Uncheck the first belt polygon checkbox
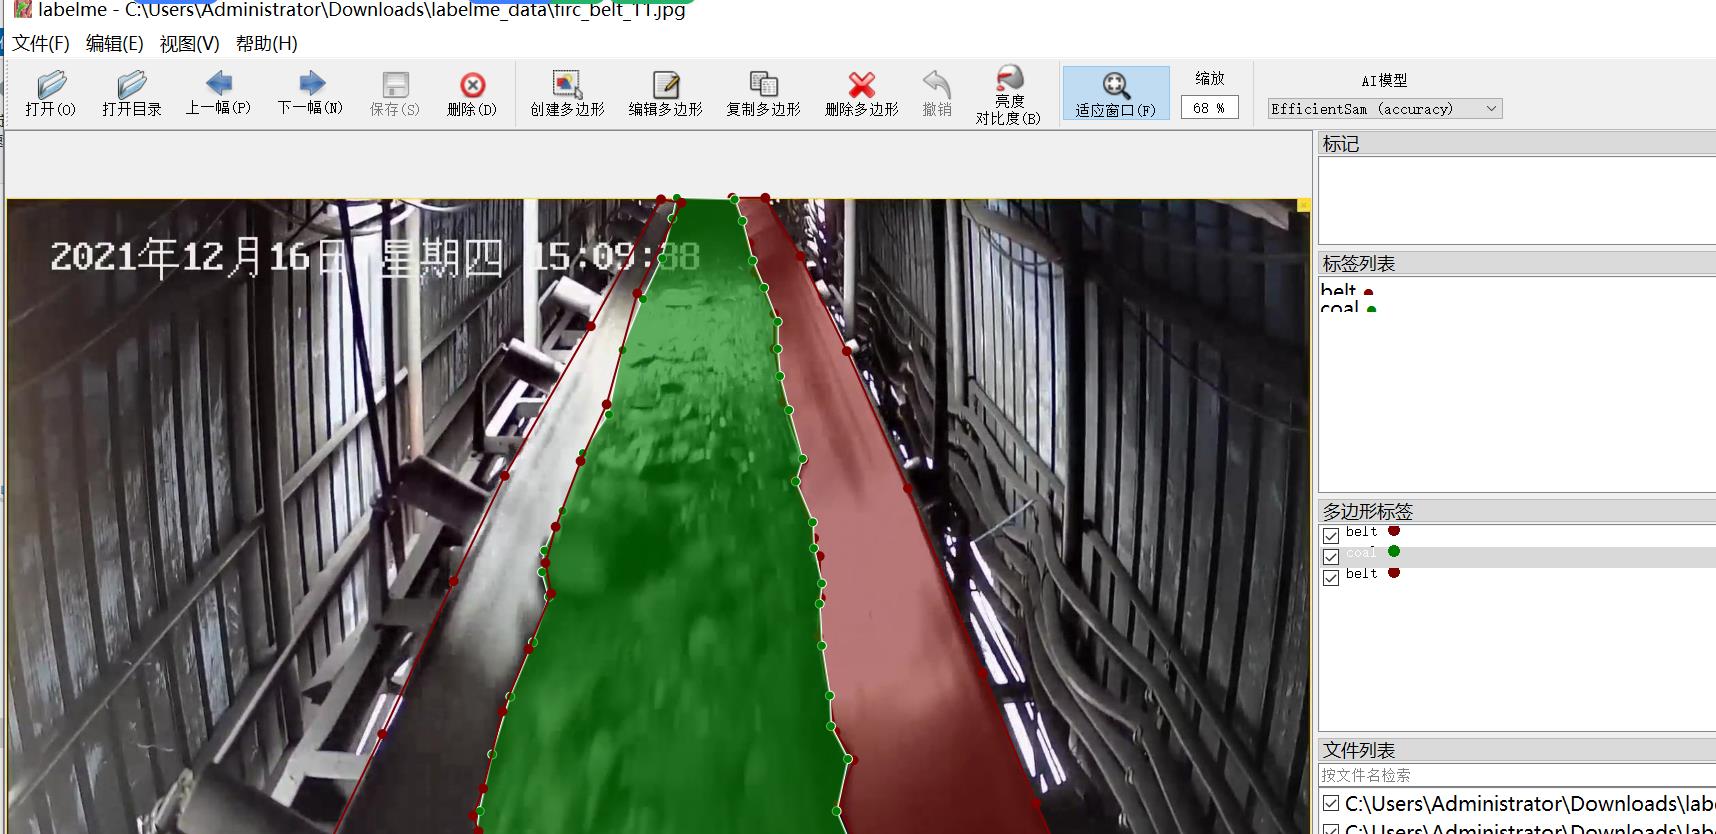The width and height of the screenshot is (1716, 834). coord(1331,535)
